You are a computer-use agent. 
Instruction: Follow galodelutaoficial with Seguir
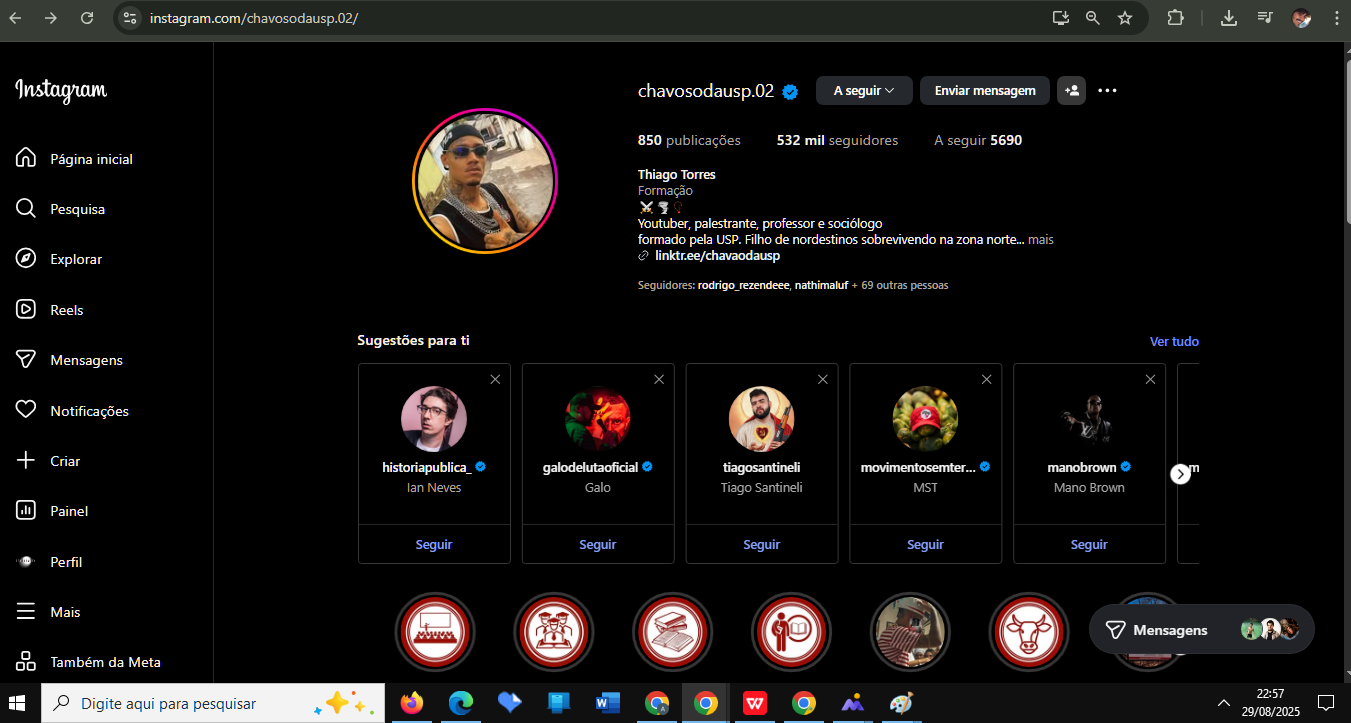tap(598, 545)
